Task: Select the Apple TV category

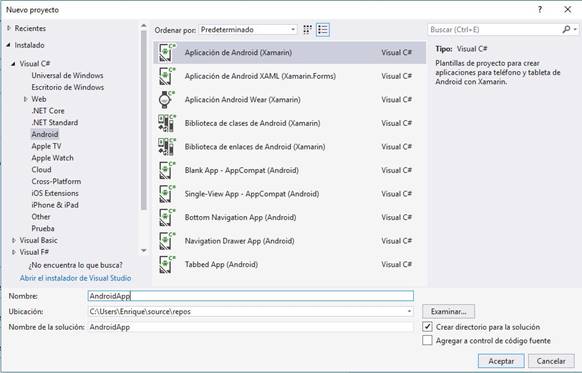Action: click(x=46, y=146)
